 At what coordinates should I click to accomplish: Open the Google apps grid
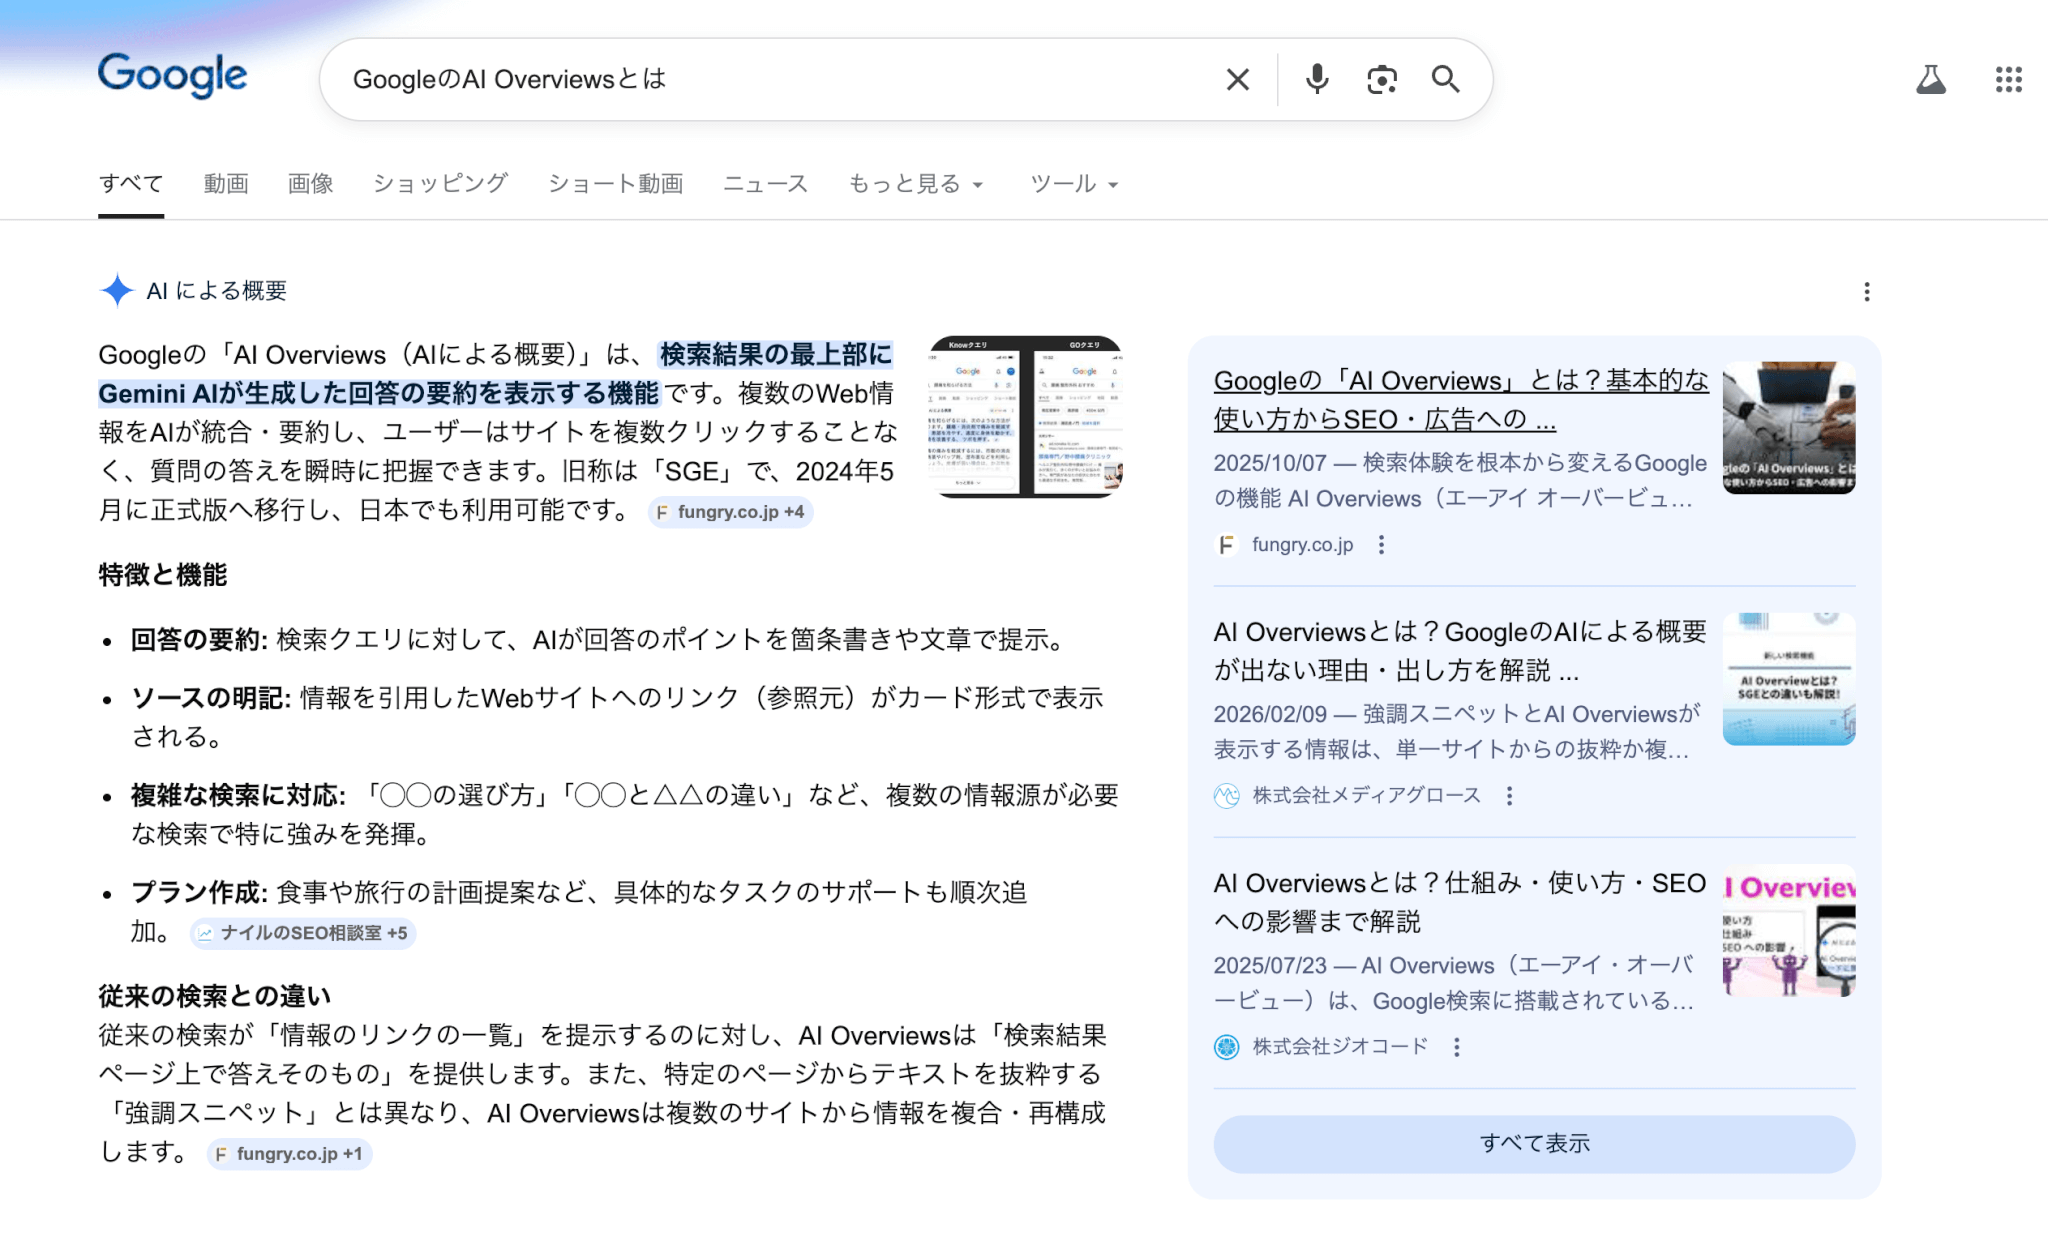[2008, 80]
